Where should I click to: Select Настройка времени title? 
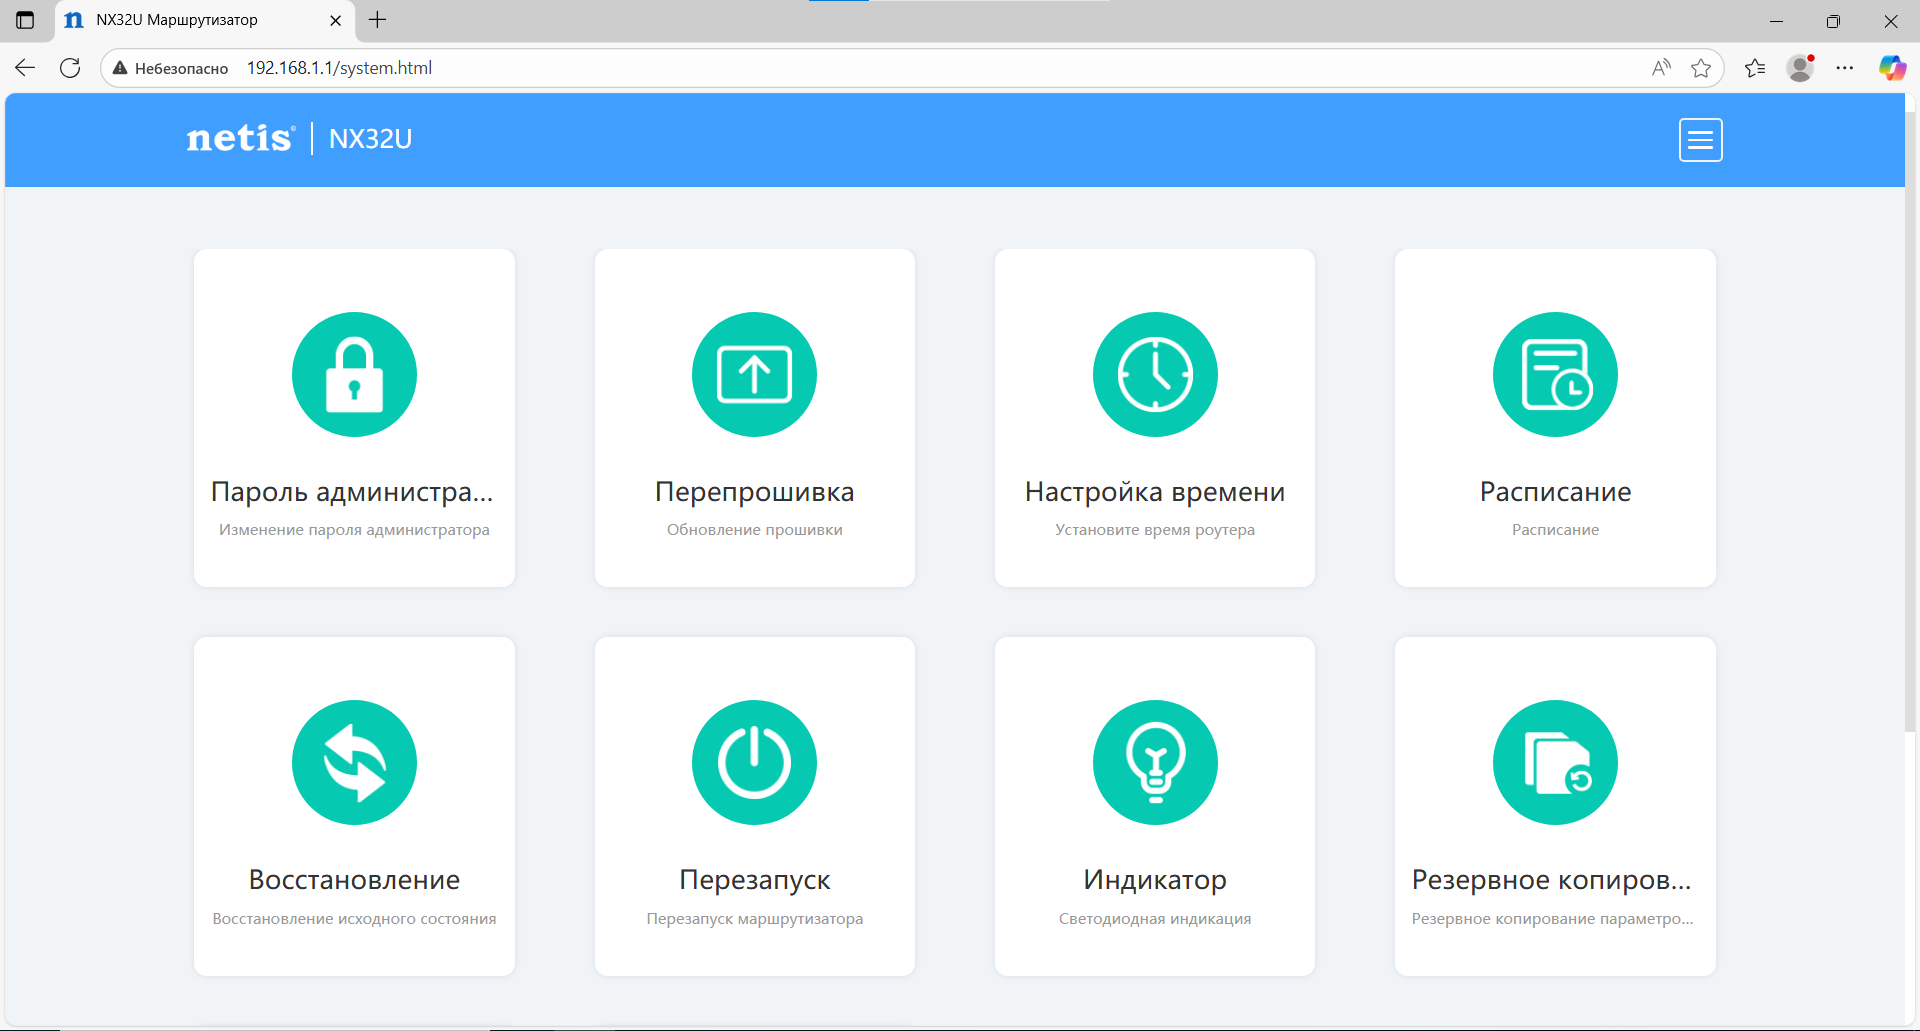(x=1155, y=491)
